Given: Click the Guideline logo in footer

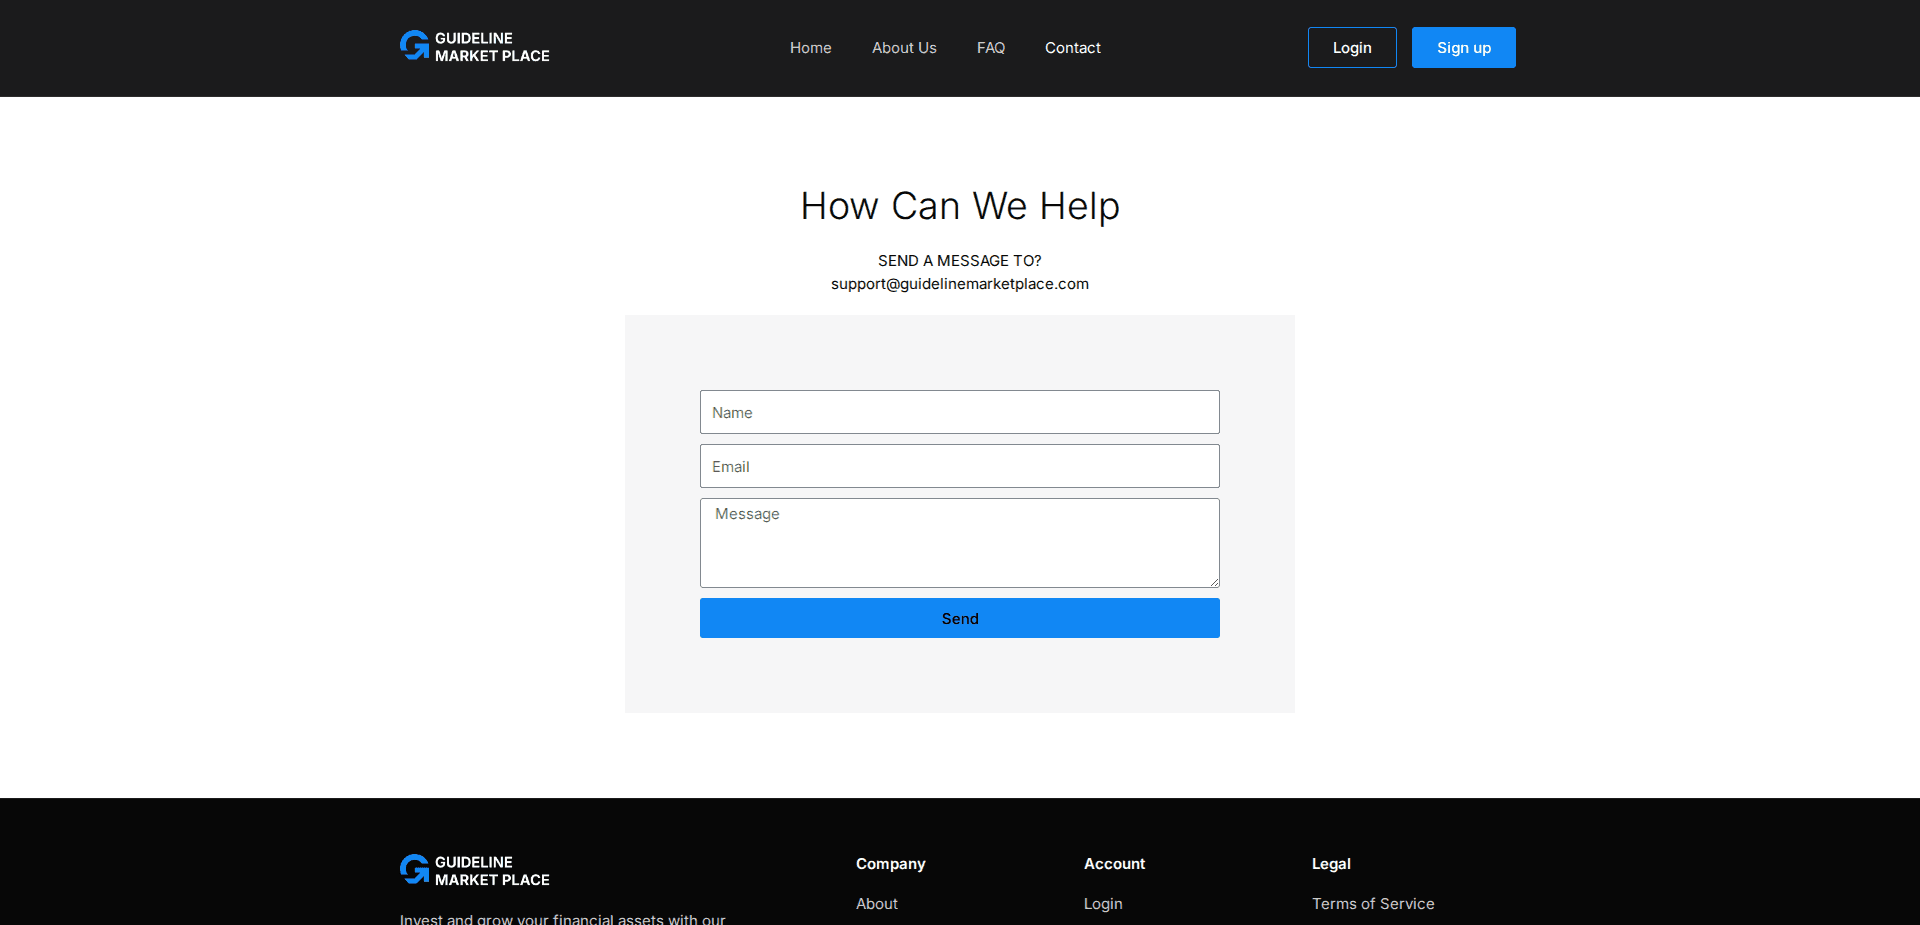Looking at the screenshot, I should [x=473, y=869].
